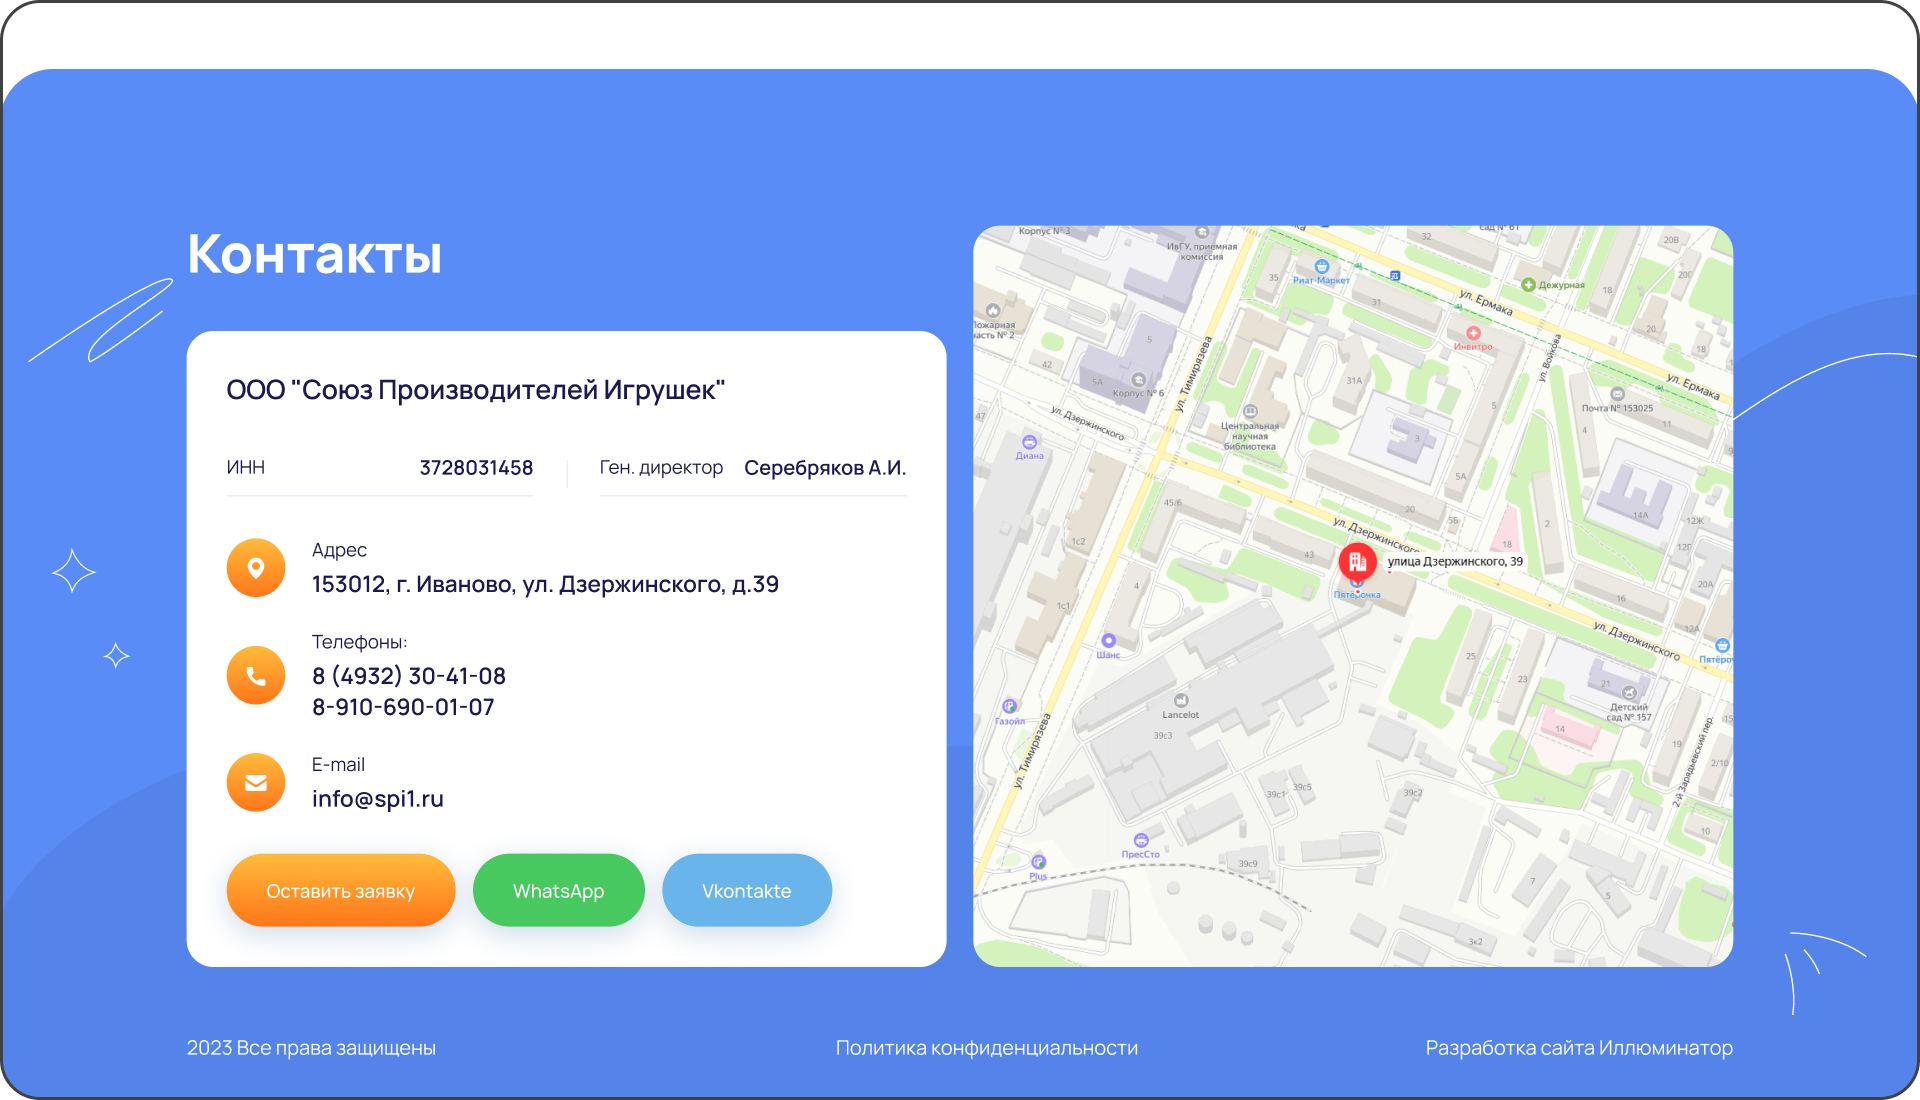Viewport: 1920px width, 1100px height.
Task: Click the green Дежурная pharmacy icon on map
Action: point(1528,285)
